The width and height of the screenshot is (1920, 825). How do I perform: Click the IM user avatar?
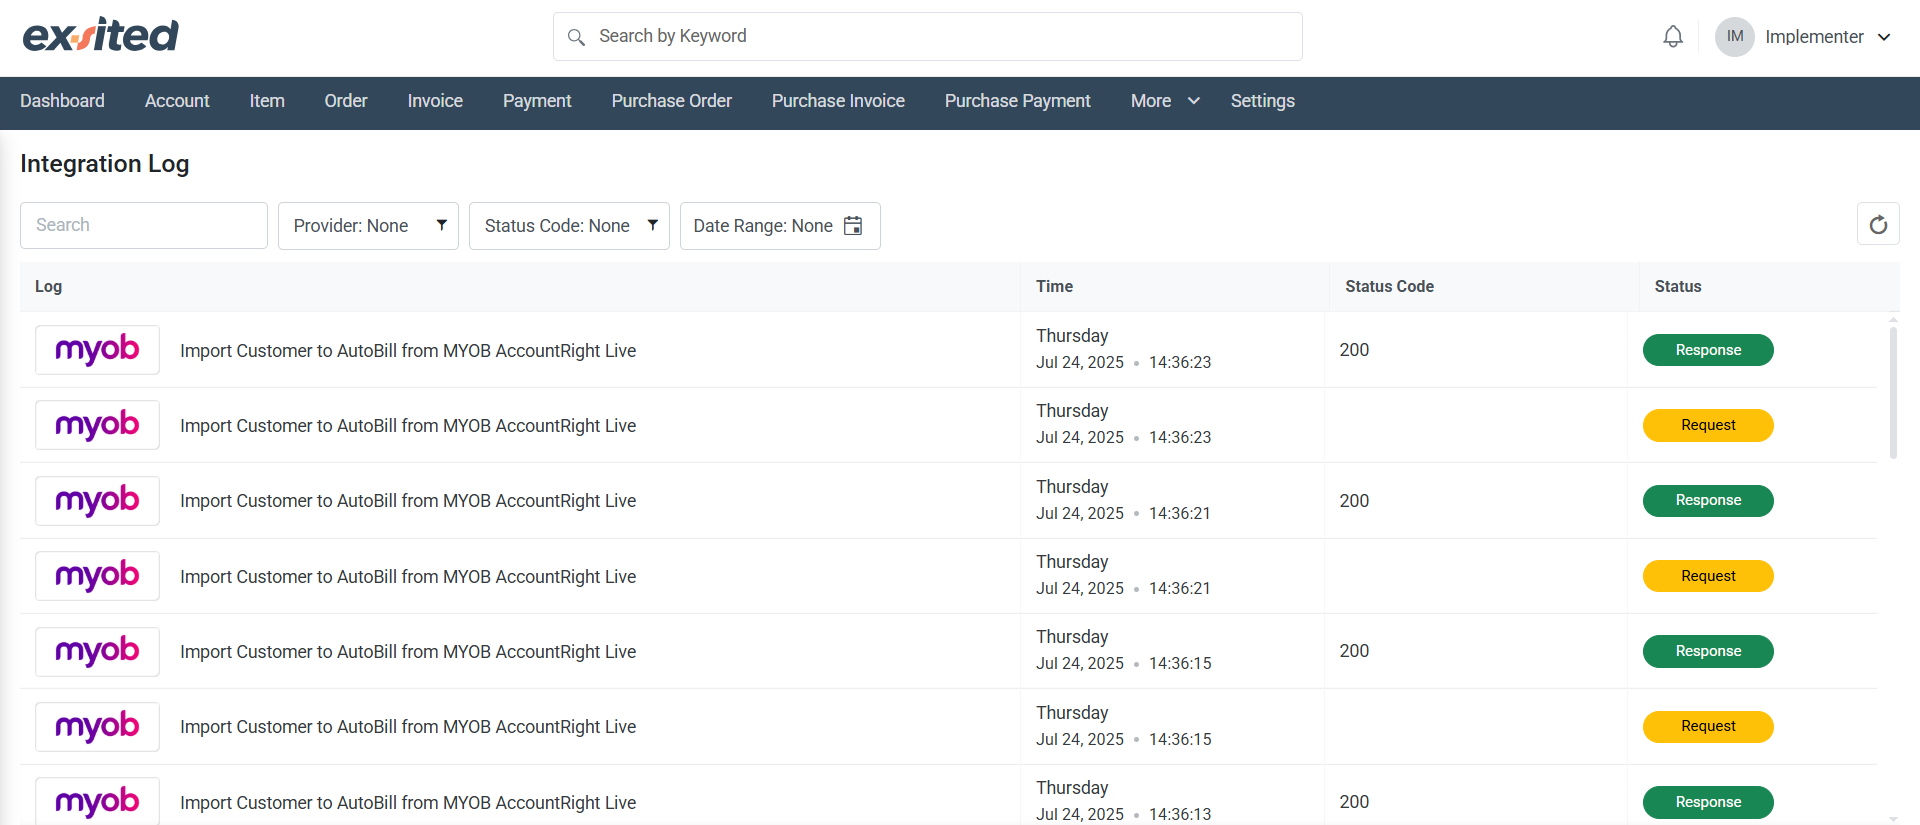[x=1735, y=37]
